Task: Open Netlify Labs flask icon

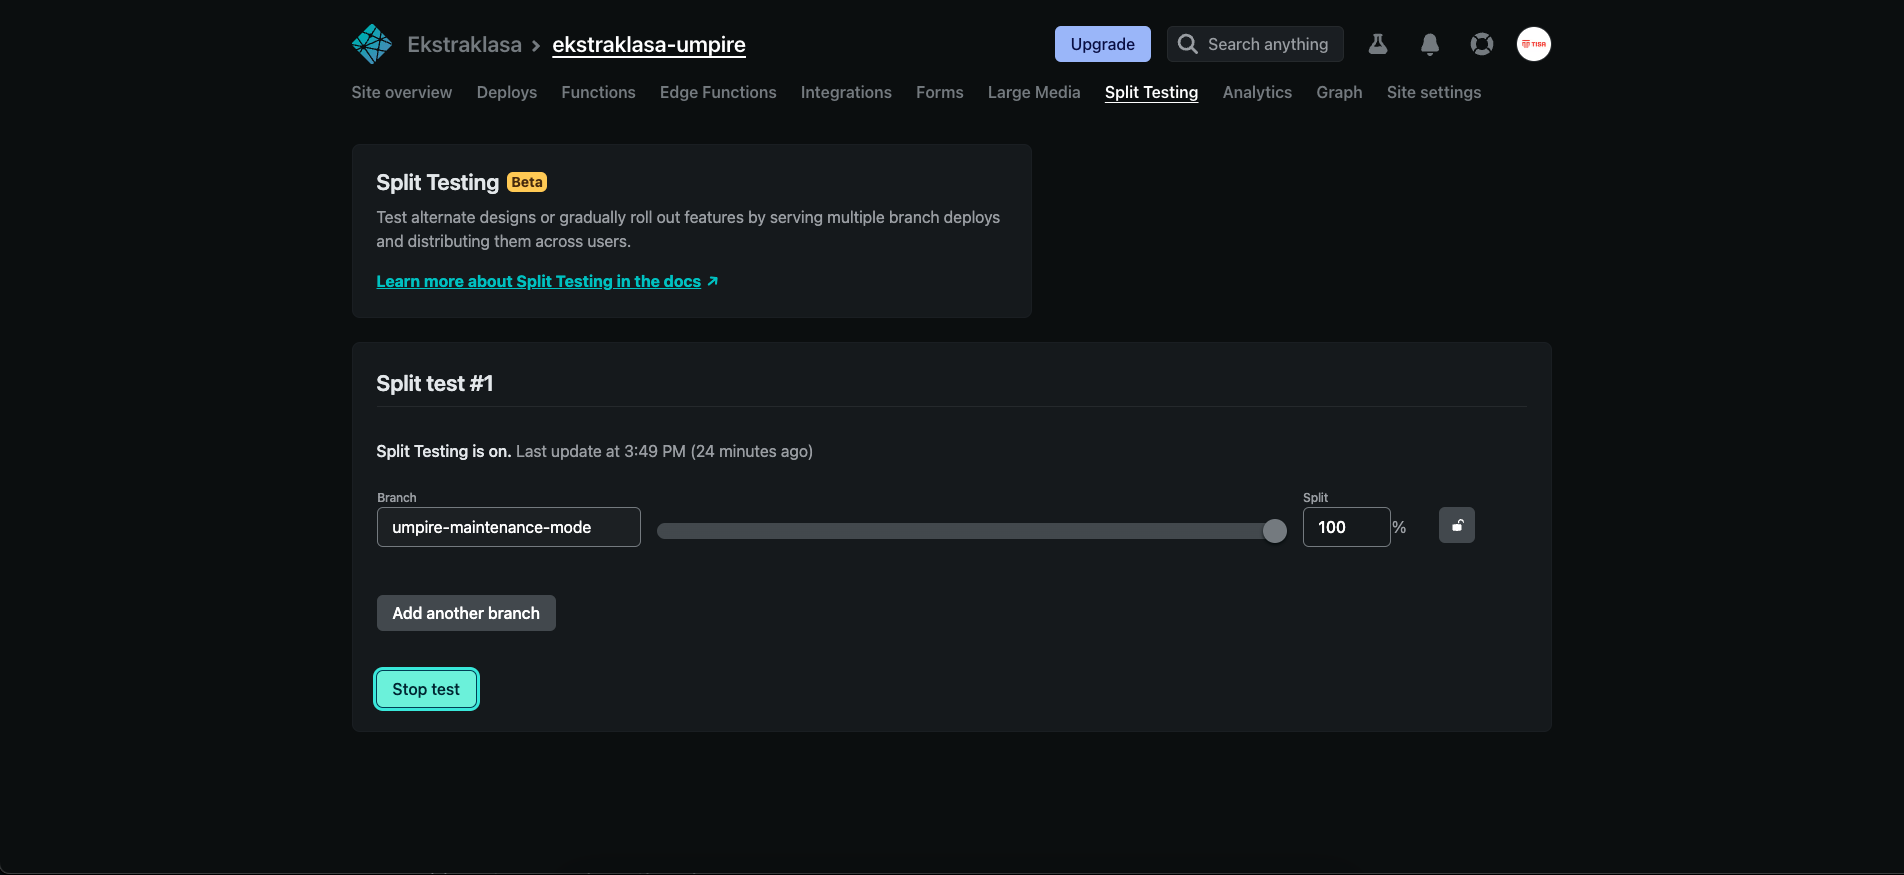Action: 1378,44
